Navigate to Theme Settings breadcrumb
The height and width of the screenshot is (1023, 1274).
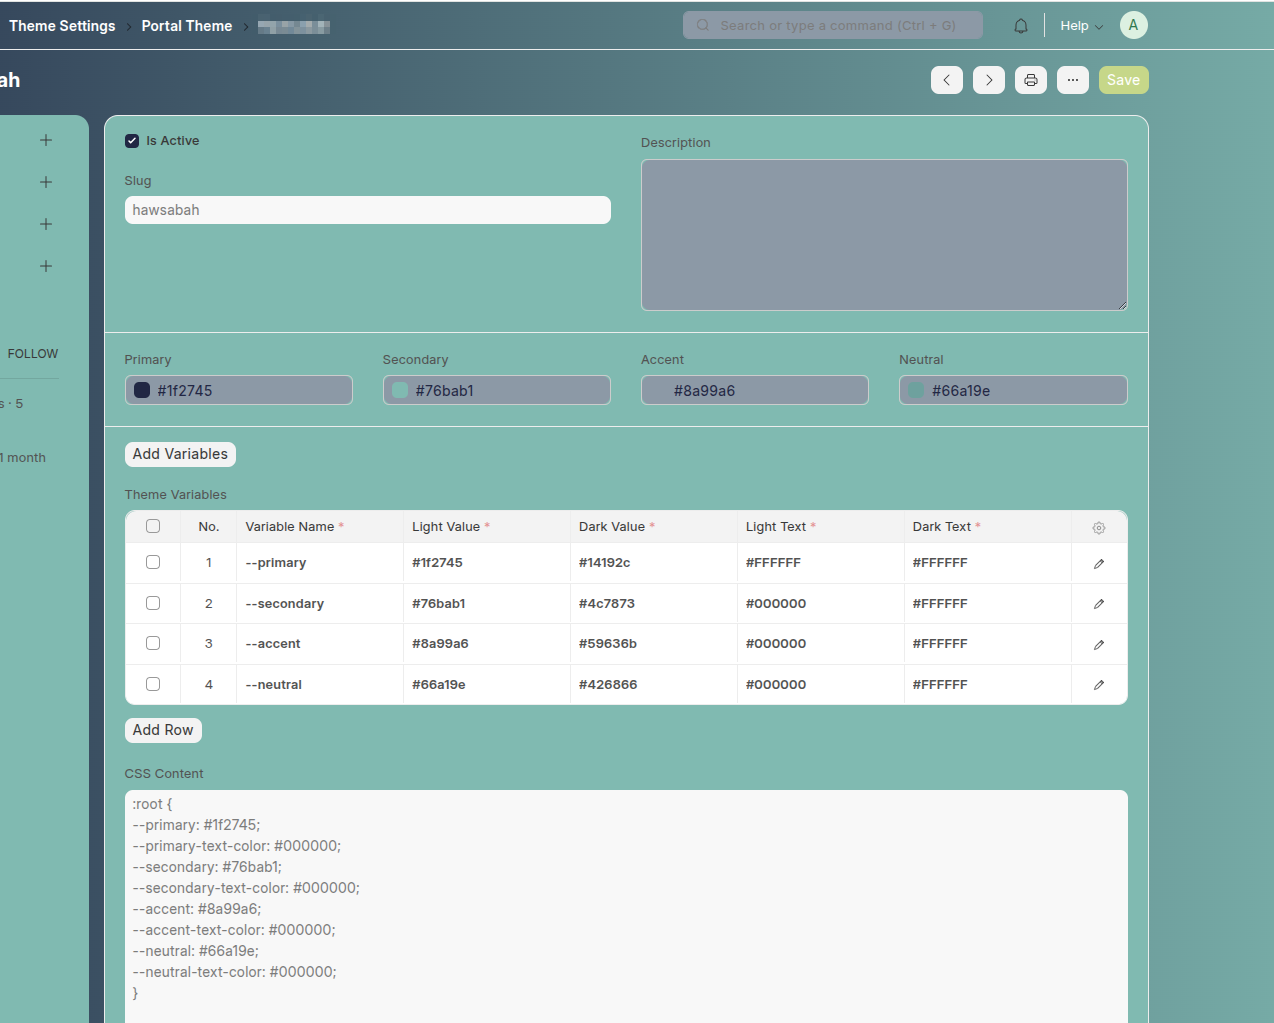62,26
